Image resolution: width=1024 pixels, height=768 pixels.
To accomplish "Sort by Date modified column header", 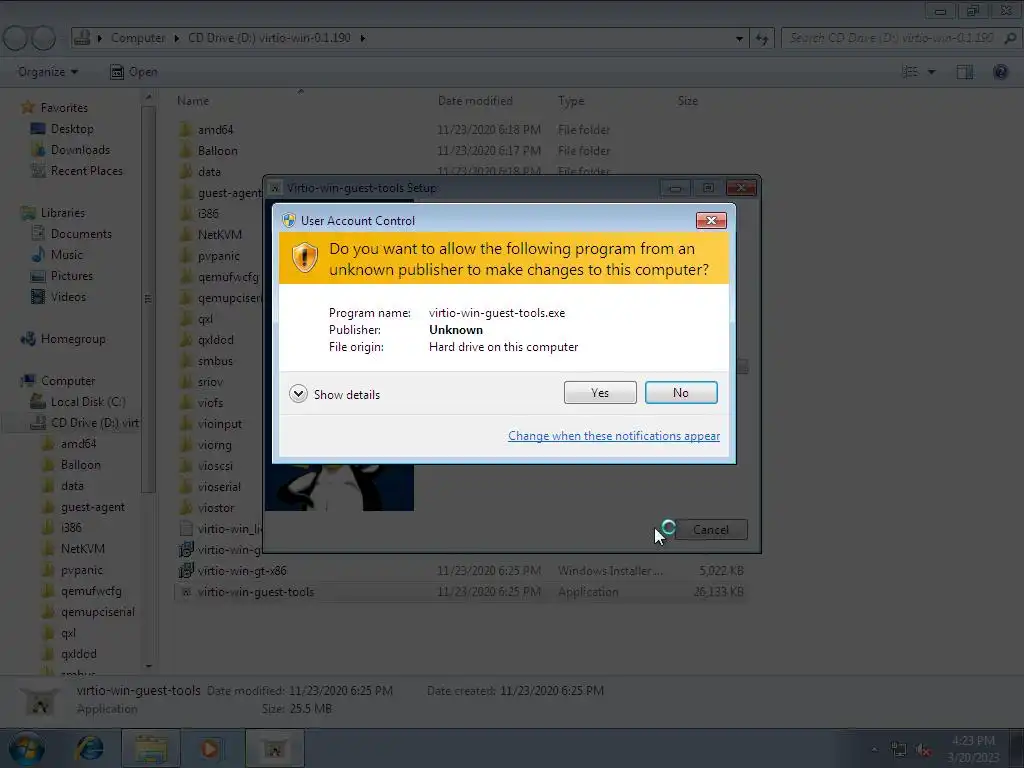I will 475,101.
